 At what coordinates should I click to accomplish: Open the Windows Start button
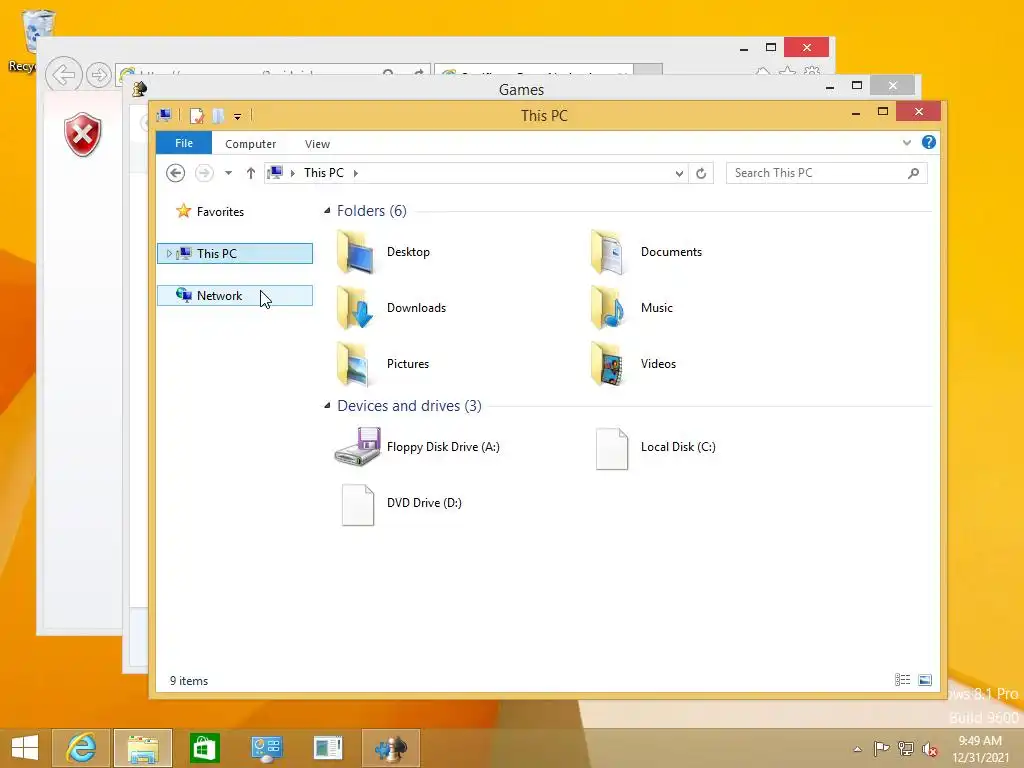pos(25,748)
